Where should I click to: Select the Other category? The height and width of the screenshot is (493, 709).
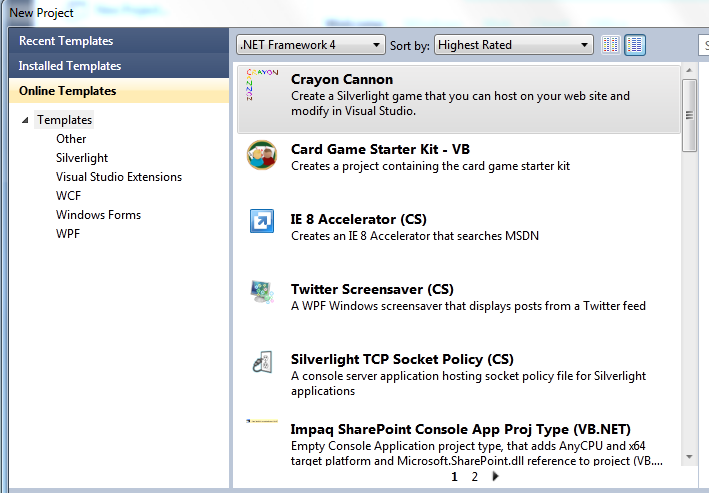pos(71,139)
